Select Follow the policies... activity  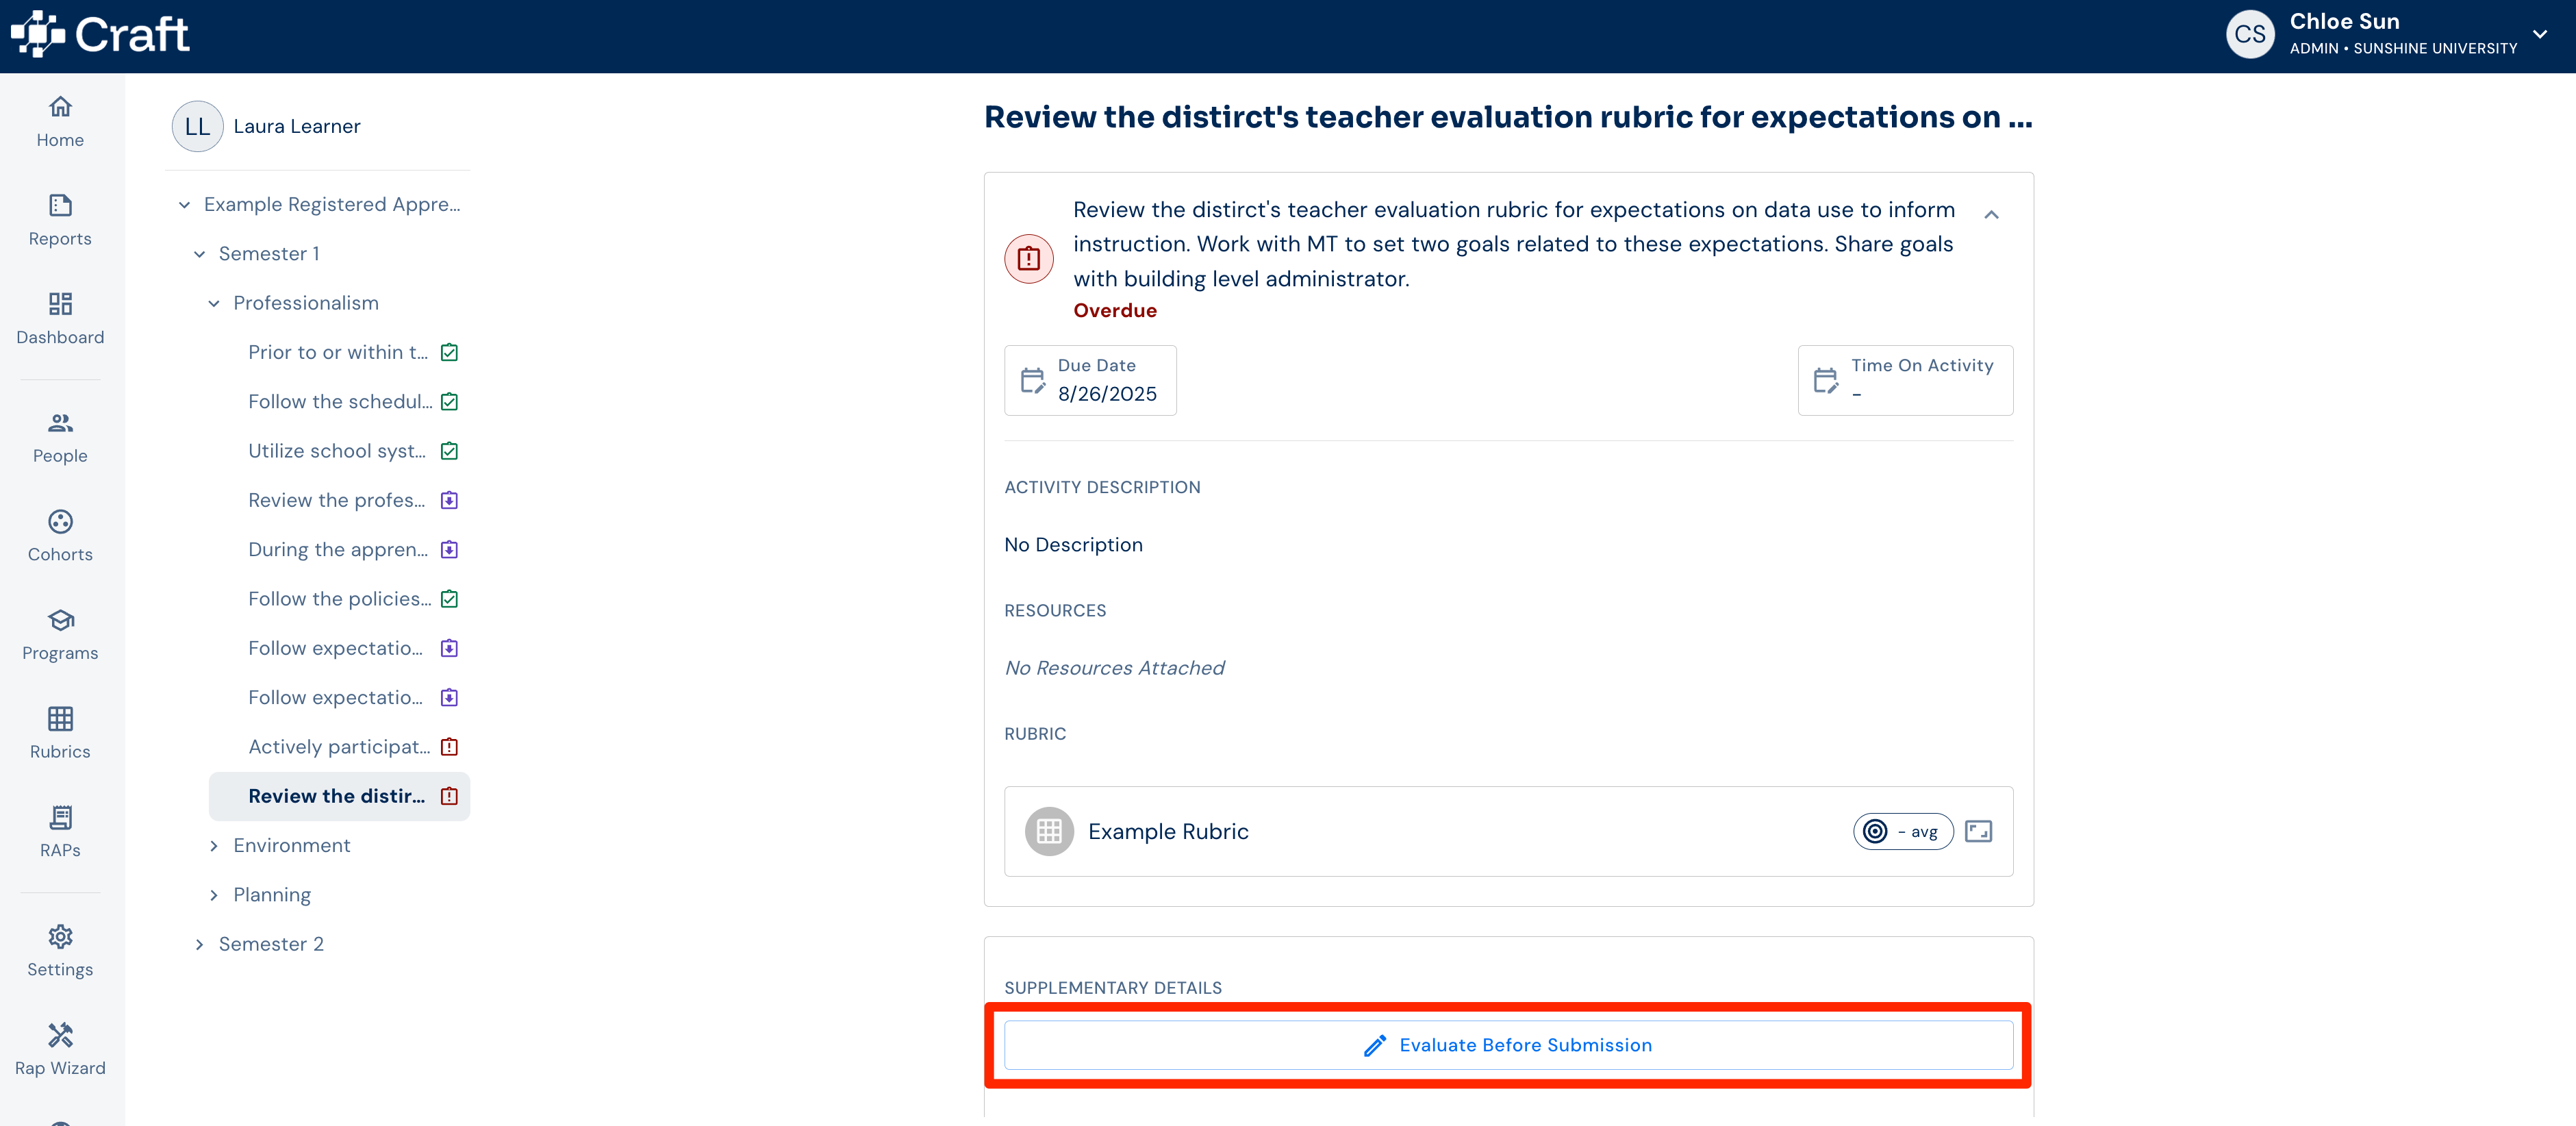339,599
